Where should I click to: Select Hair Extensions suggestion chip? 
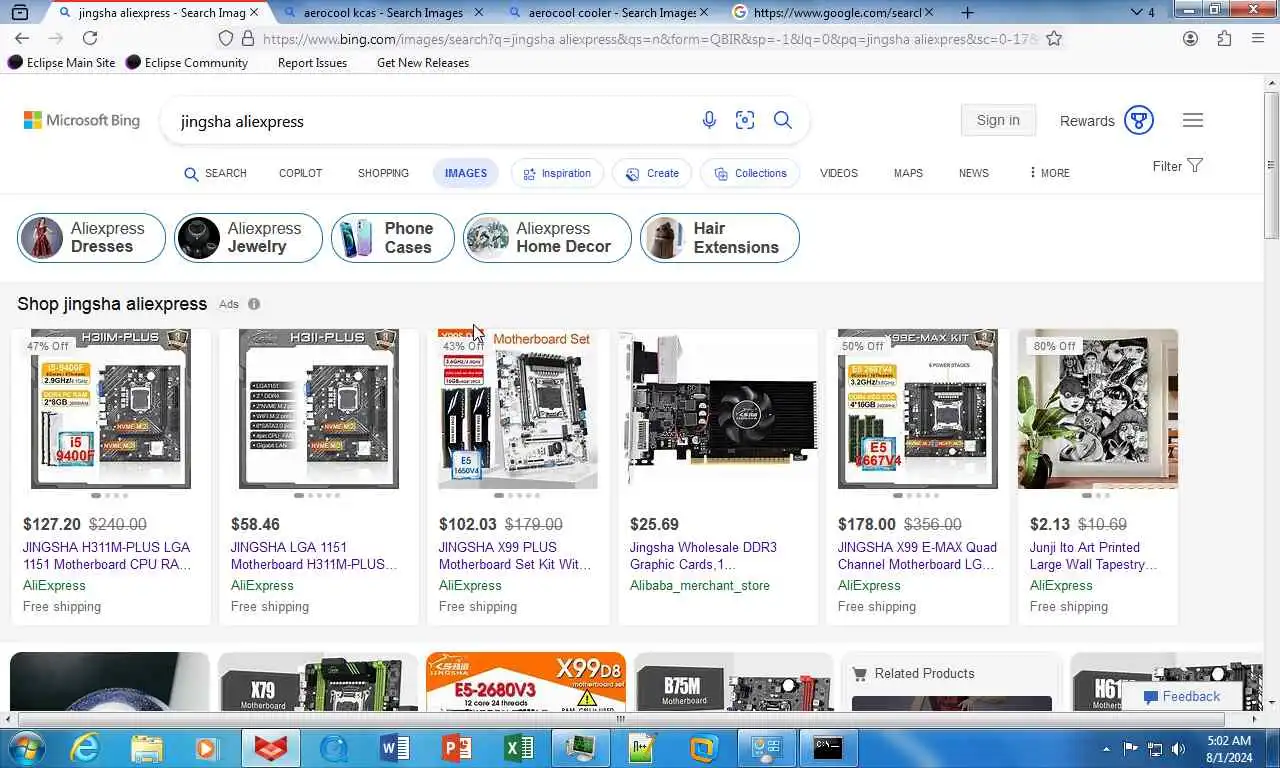(x=720, y=238)
